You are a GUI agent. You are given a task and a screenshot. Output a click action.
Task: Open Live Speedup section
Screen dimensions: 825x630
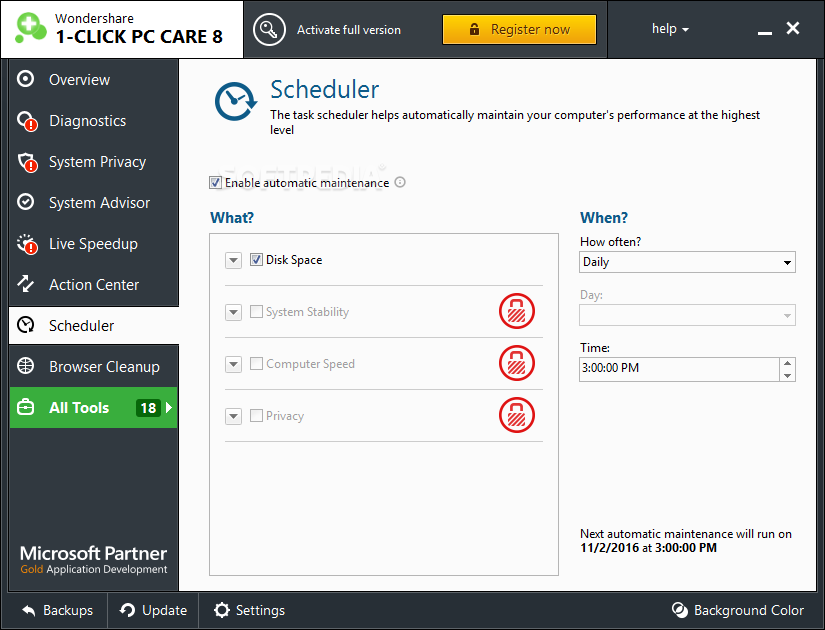click(x=94, y=244)
